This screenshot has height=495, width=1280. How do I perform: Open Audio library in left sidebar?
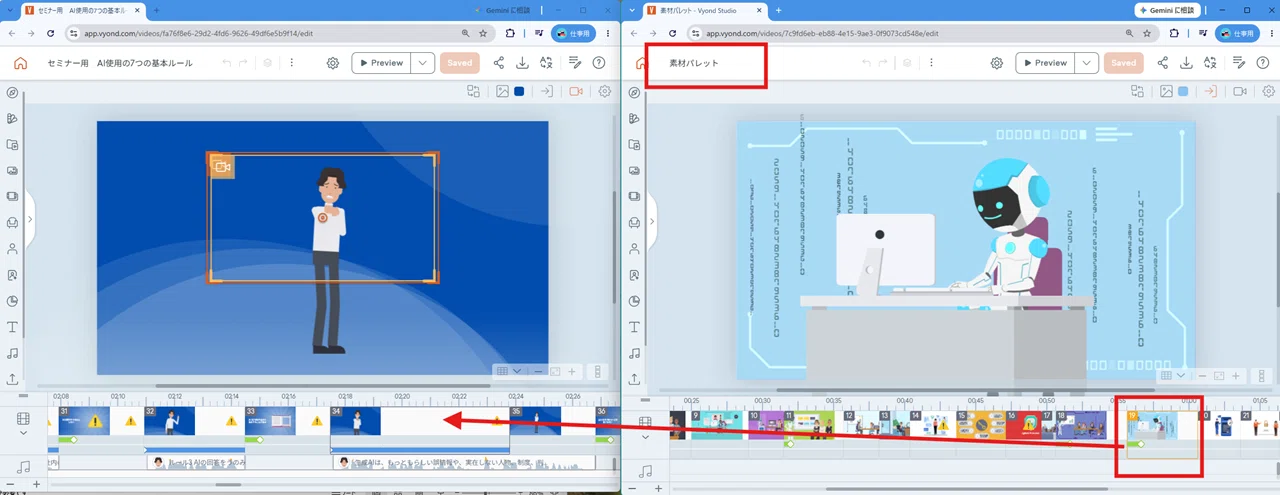pos(13,353)
